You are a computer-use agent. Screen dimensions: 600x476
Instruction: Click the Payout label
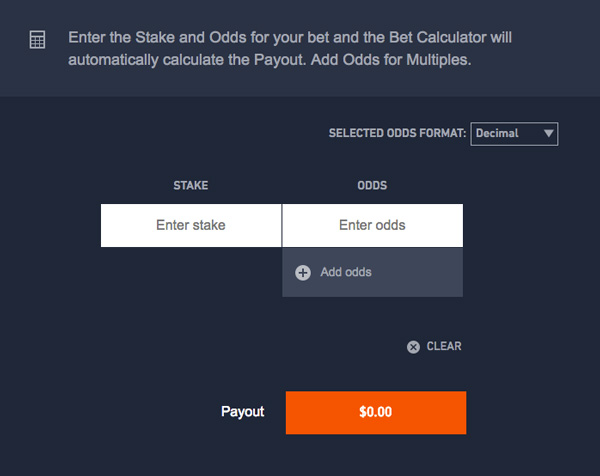point(243,412)
